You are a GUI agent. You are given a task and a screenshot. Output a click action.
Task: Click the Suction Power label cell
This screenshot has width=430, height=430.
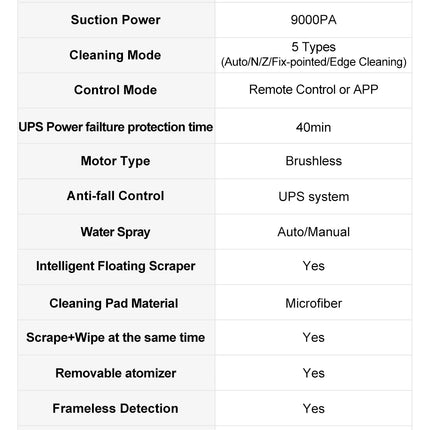(x=115, y=20)
